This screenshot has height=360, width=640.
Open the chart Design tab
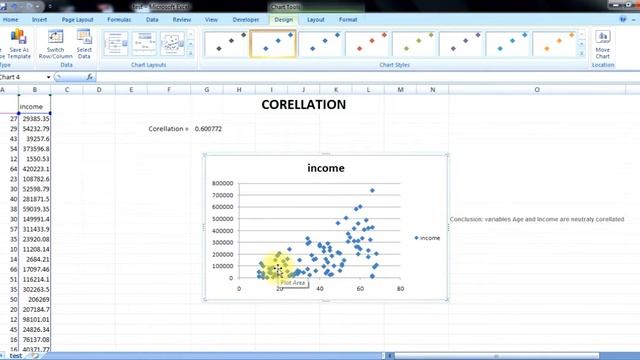click(x=284, y=20)
